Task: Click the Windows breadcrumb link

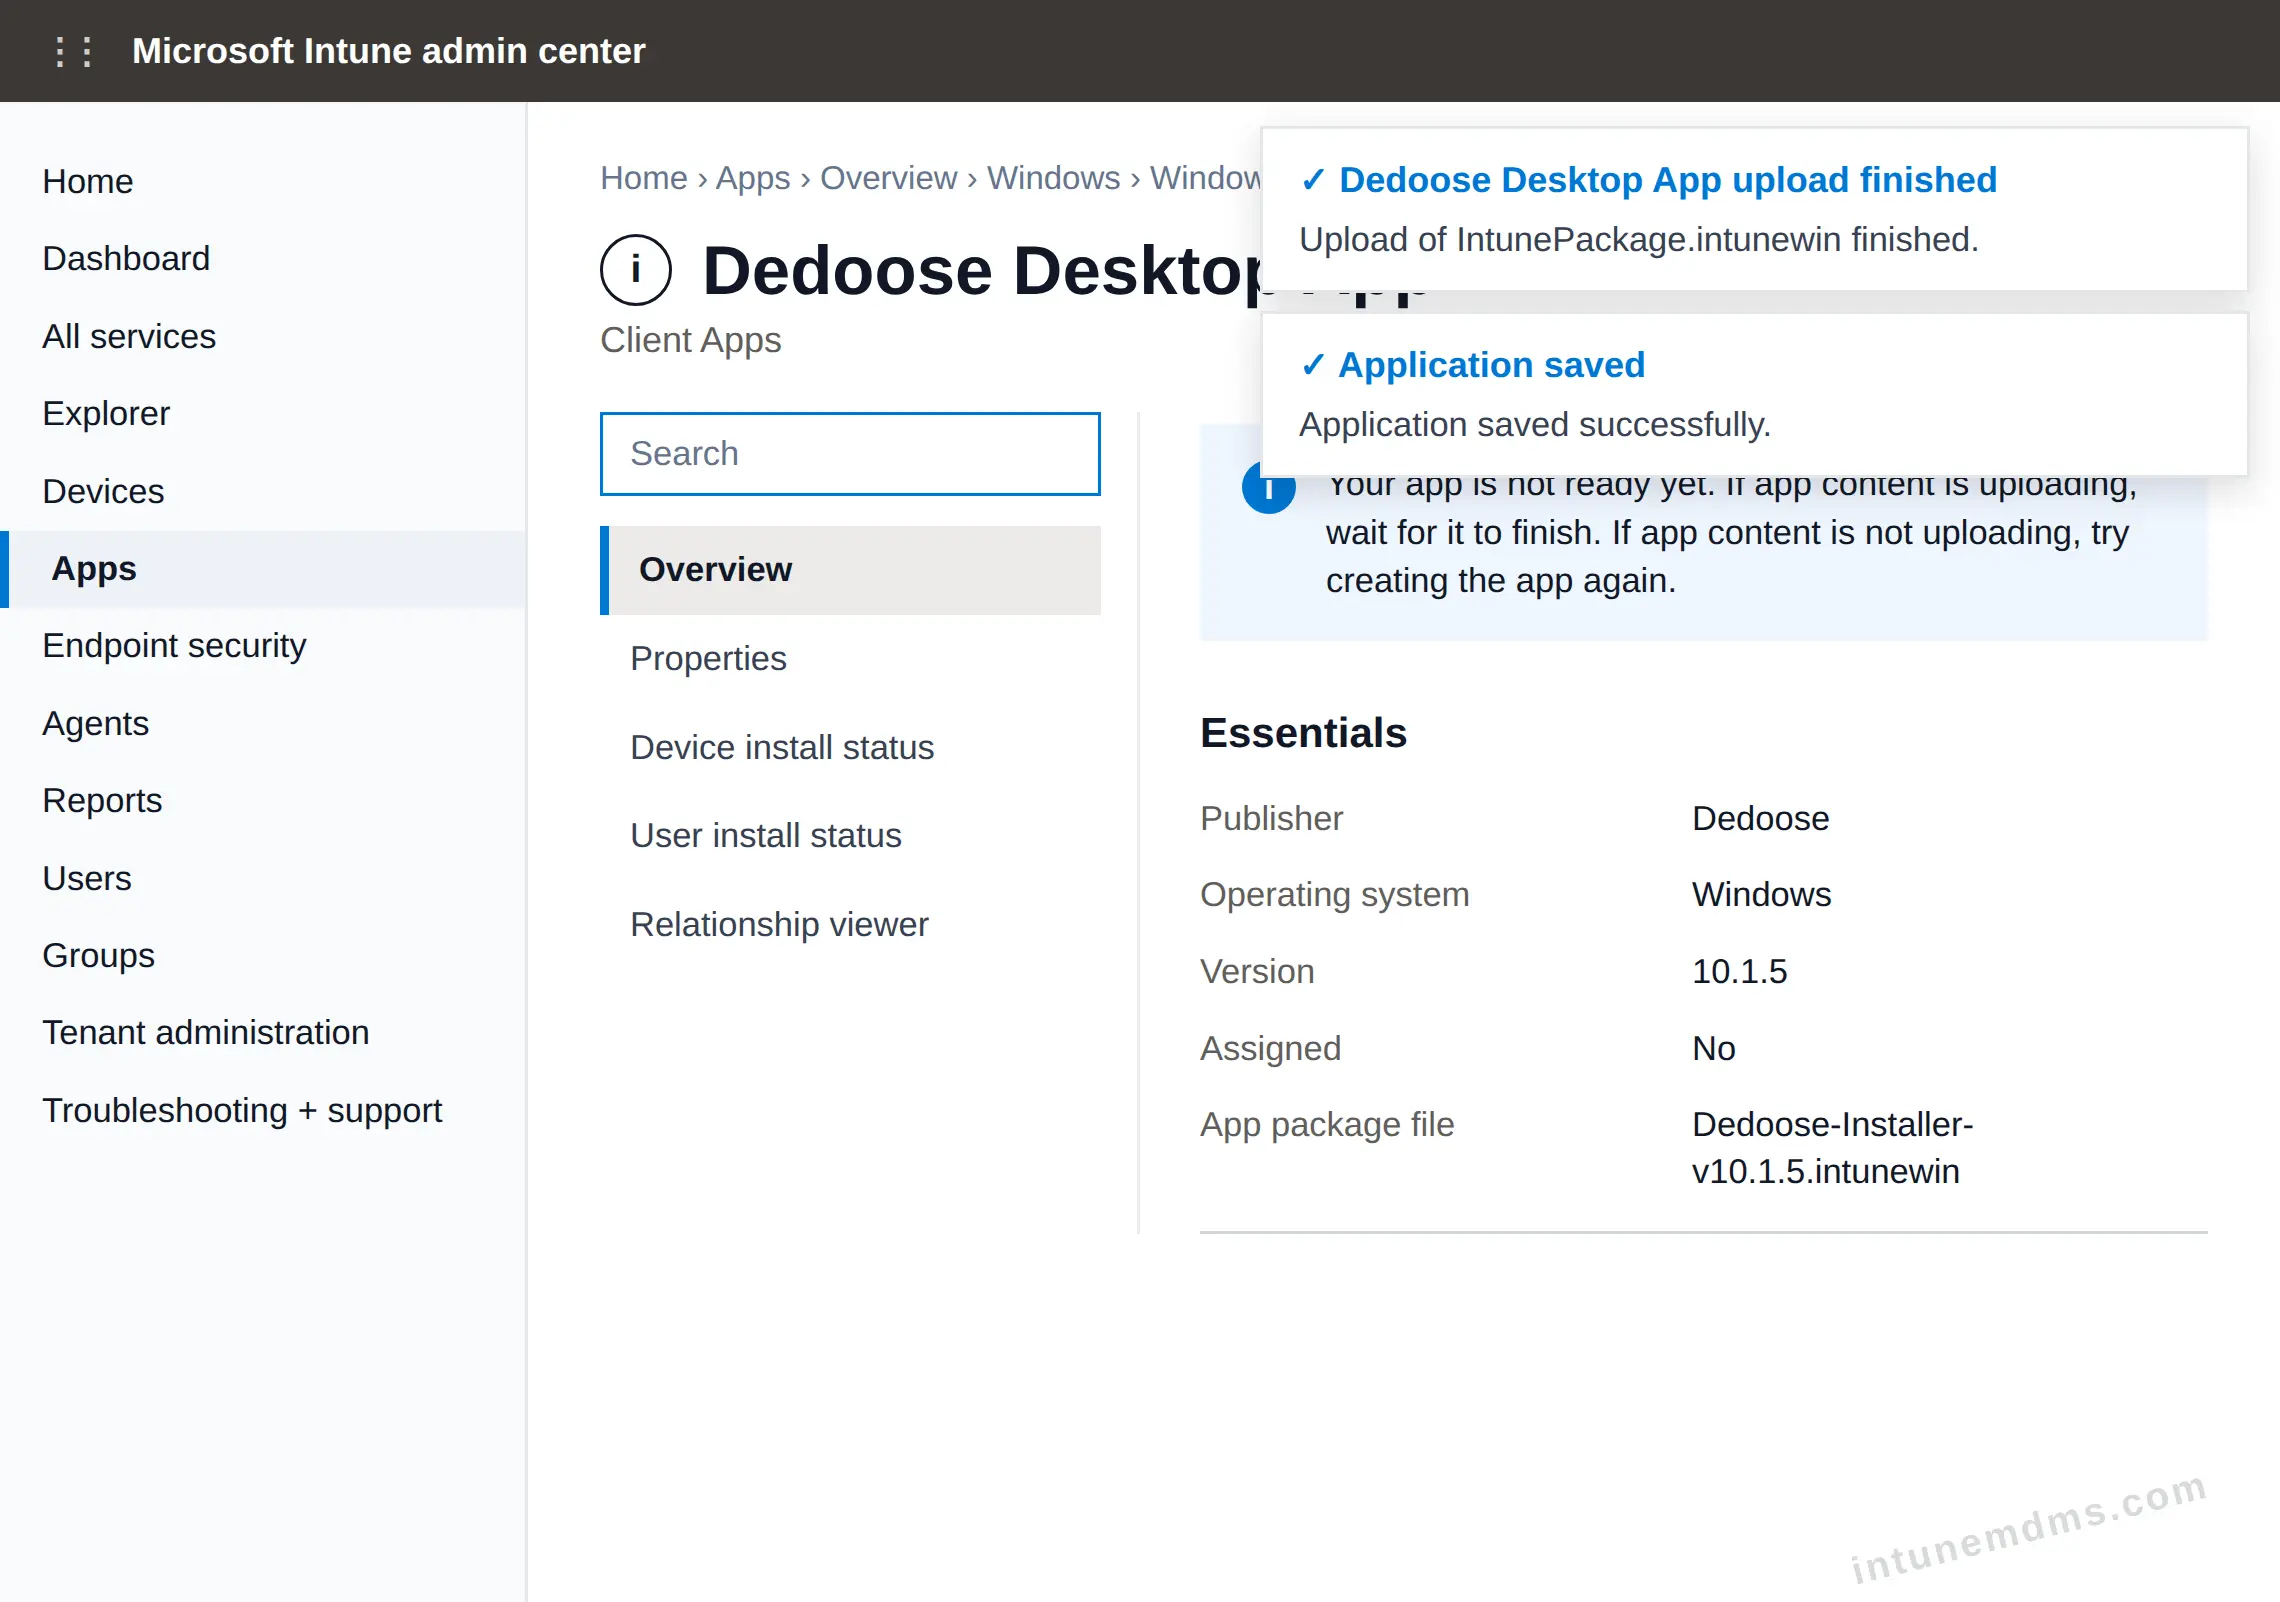Action: [x=1054, y=178]
